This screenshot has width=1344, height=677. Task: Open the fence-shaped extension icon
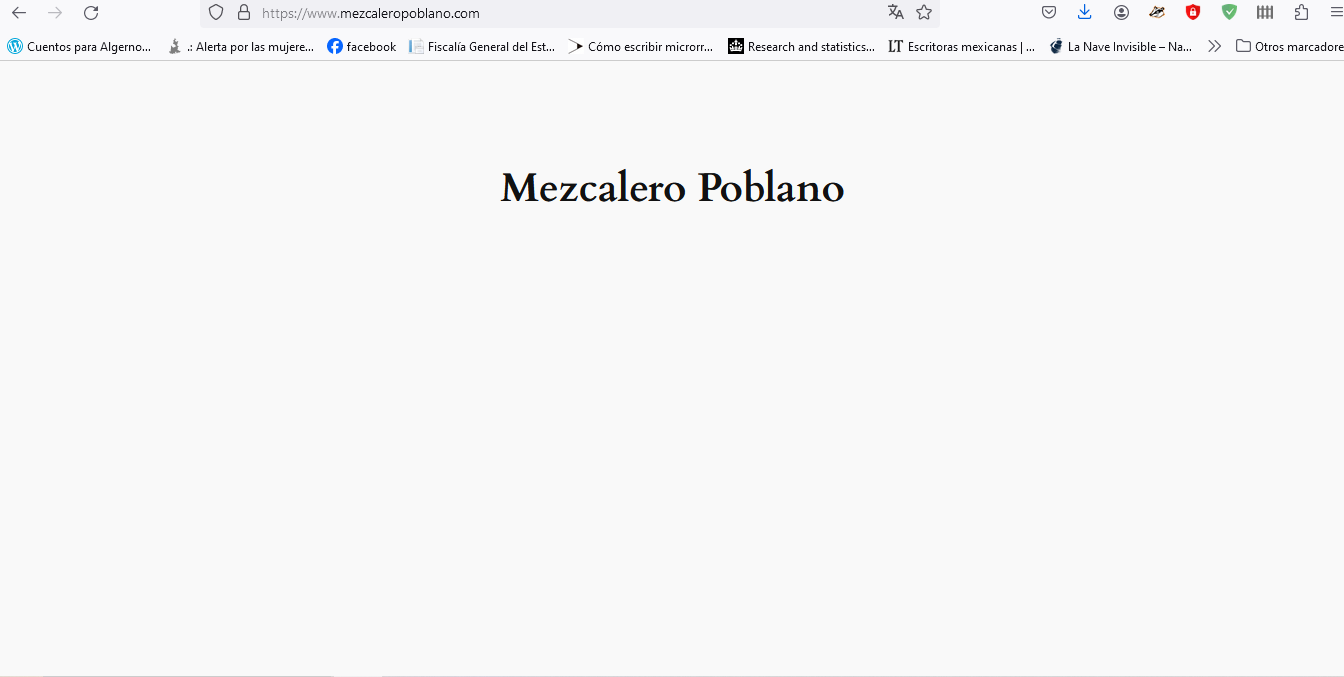click(x=1265, y=13)
